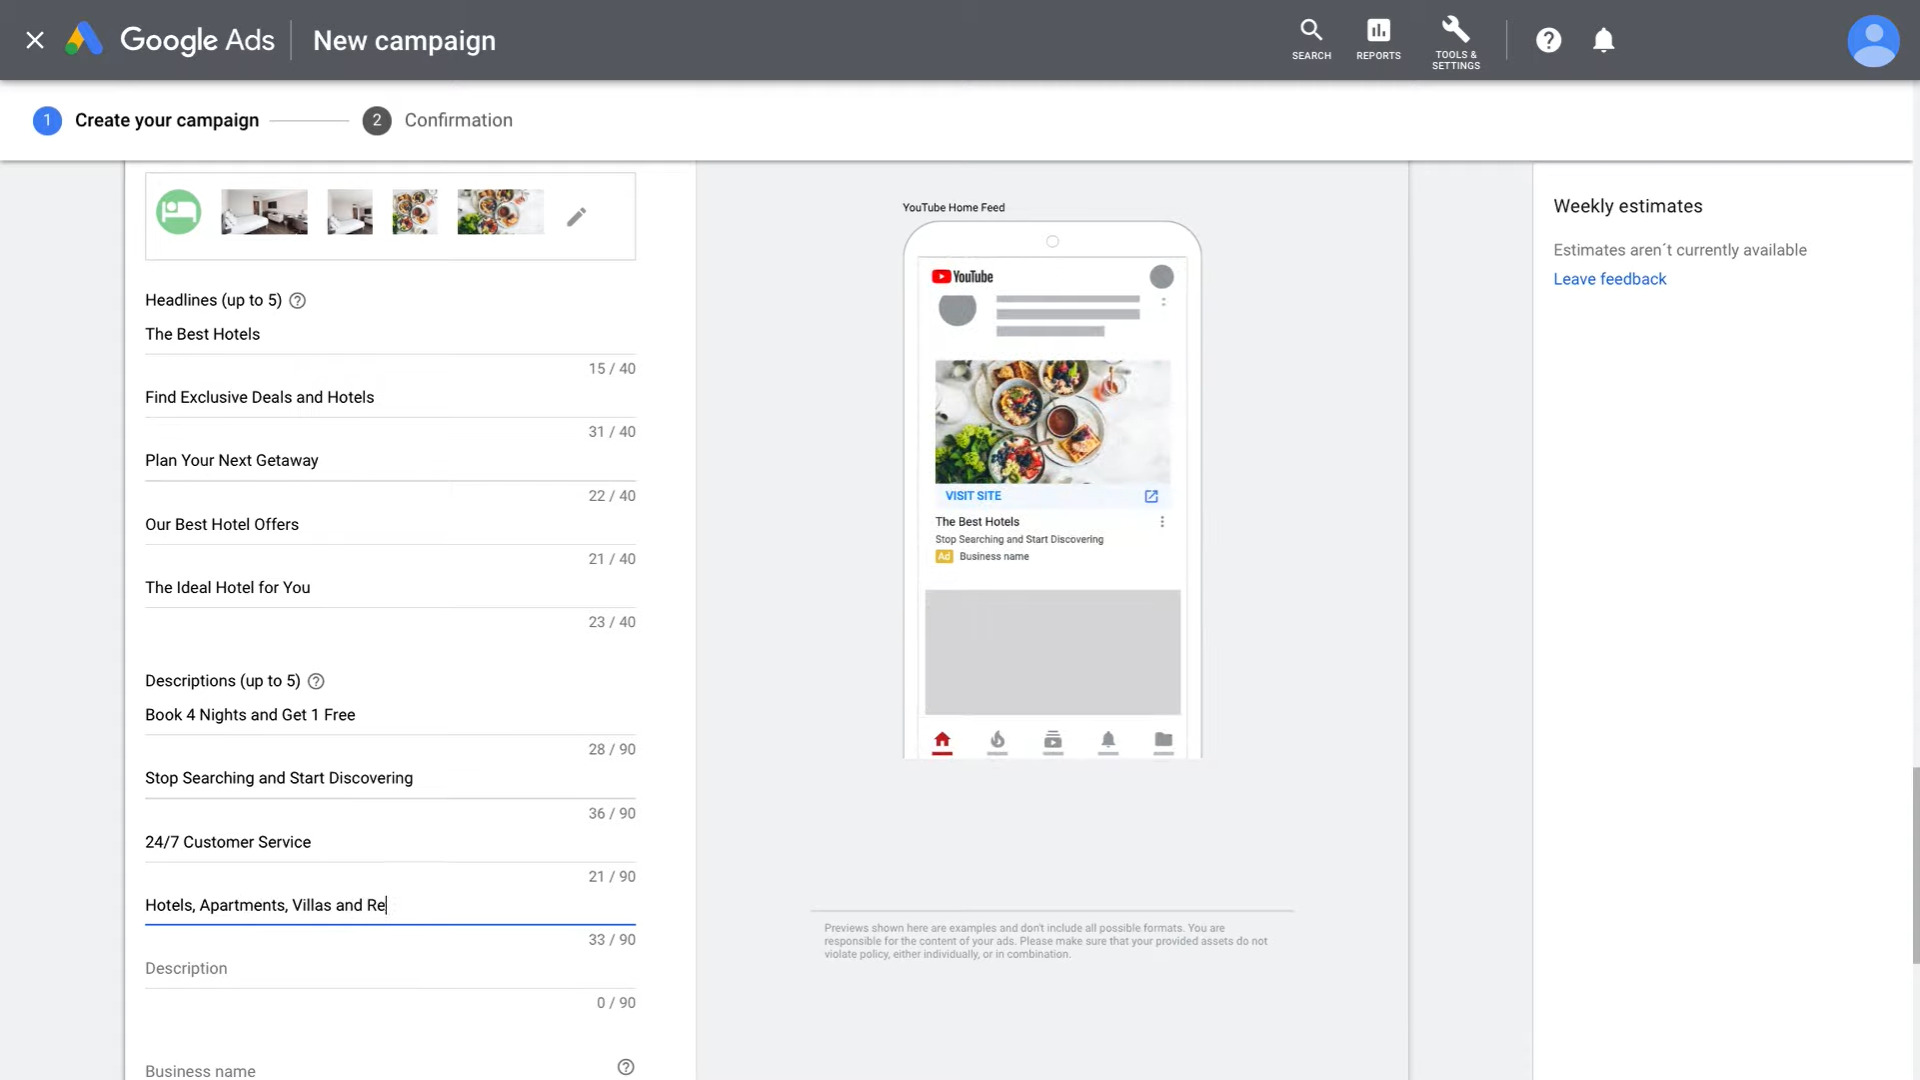Click Leave feedback link
The width and height of the screenshot is (1920, 1080).
coord(1610,278)
